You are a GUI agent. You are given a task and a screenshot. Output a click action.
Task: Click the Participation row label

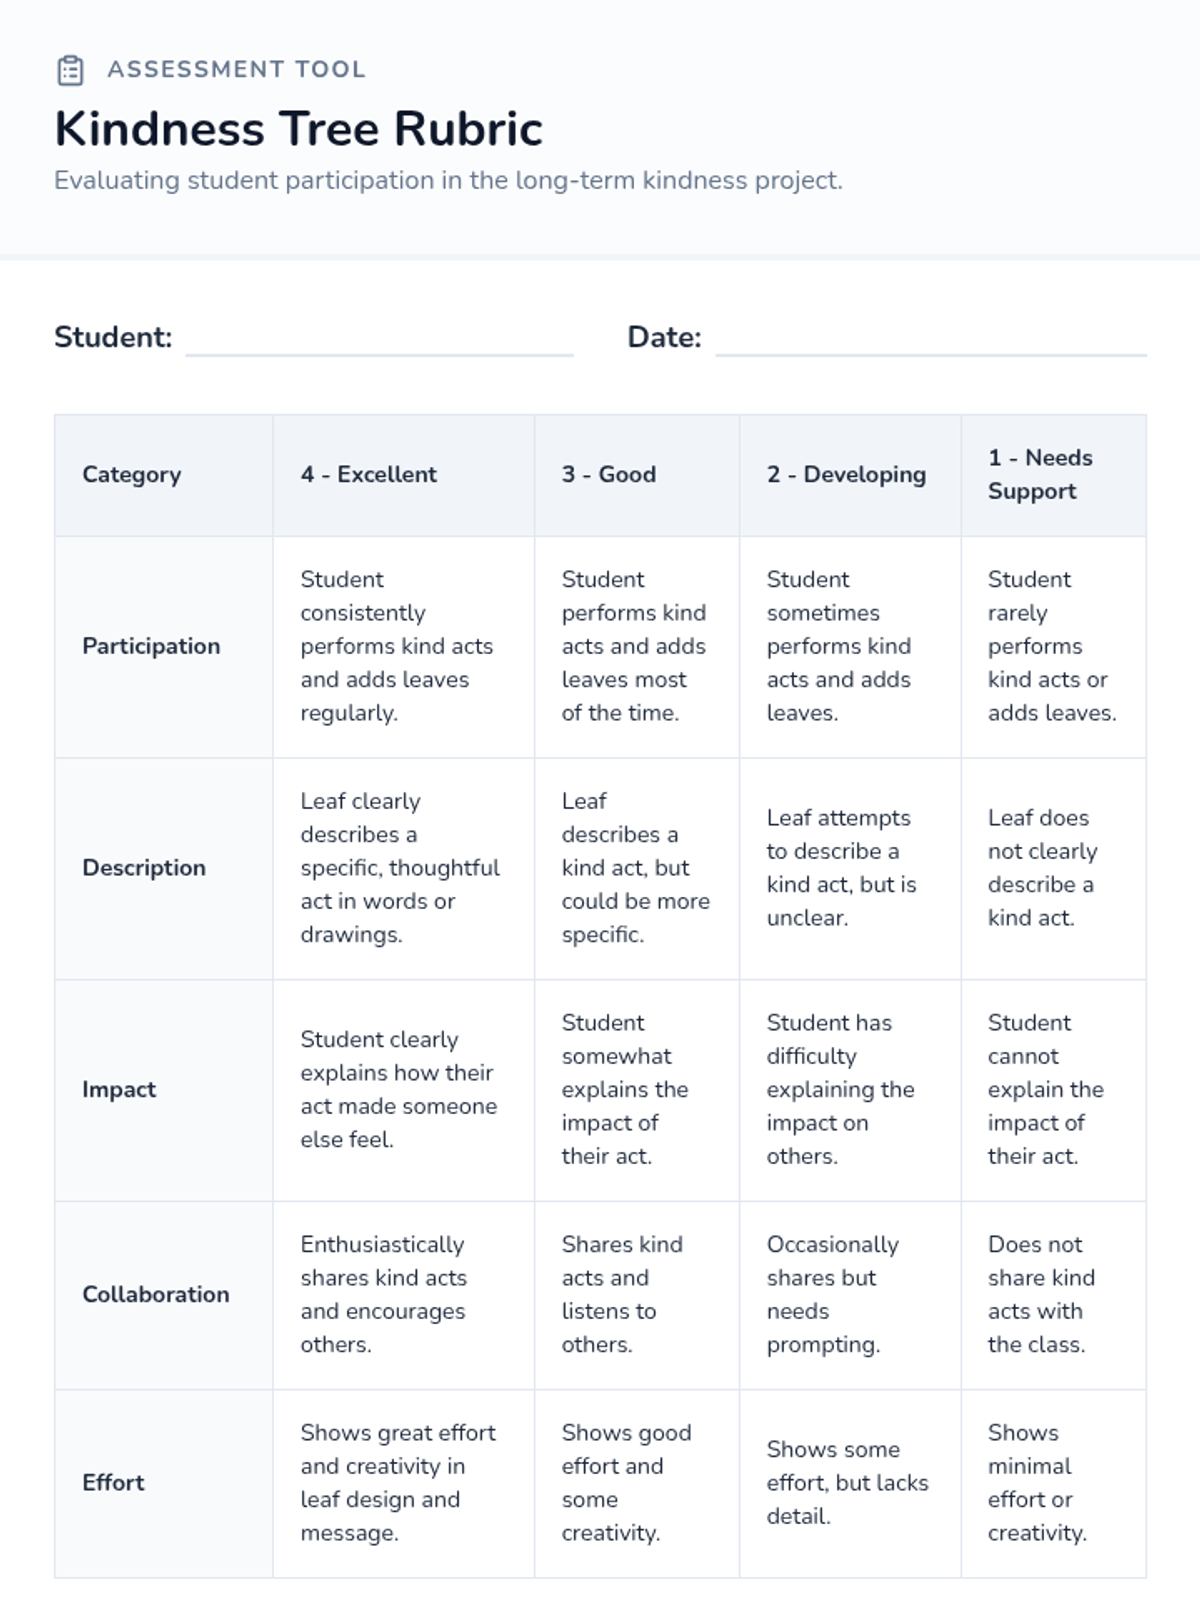[151, 646]
